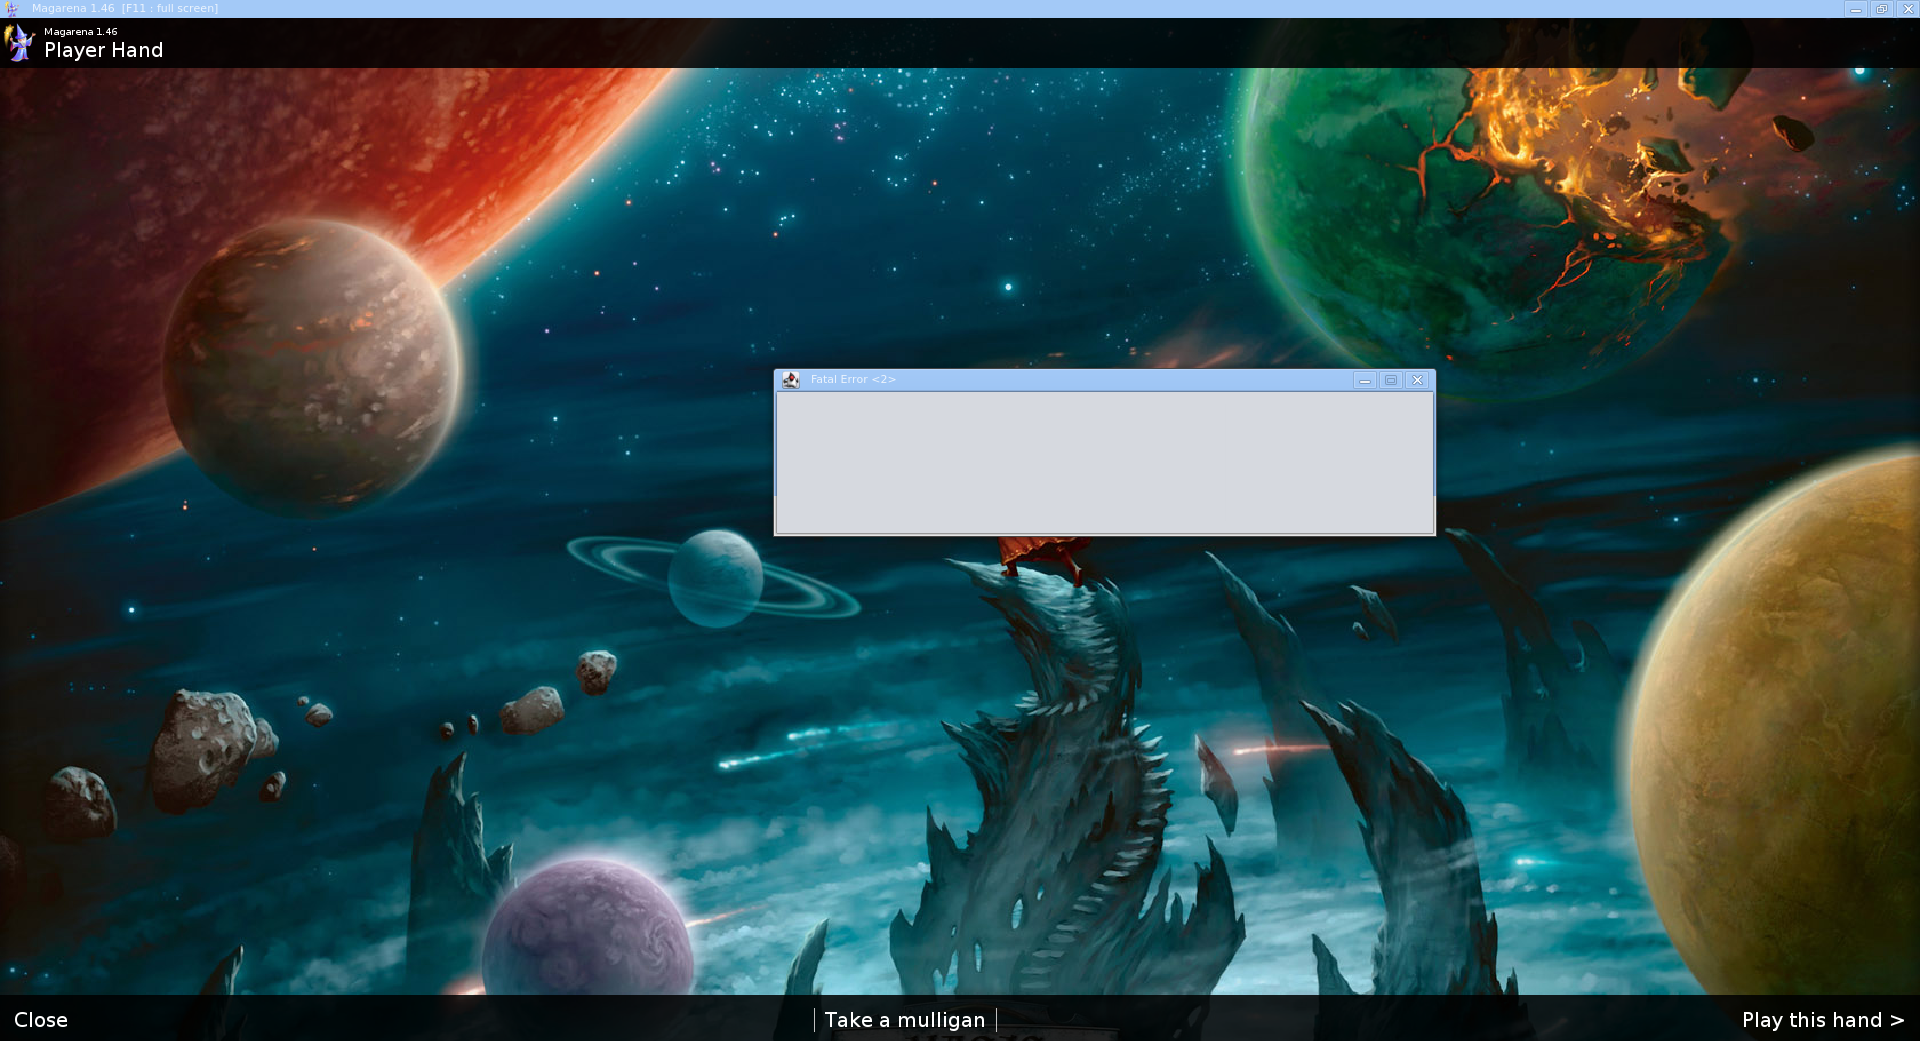Click the Player Hand screen heading

pos(103,50)
